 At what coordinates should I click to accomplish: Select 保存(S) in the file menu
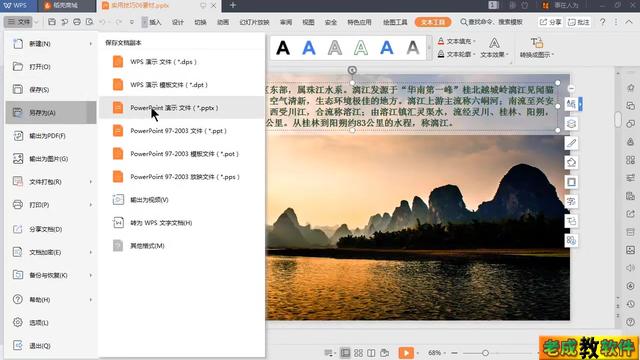(51, 89)
